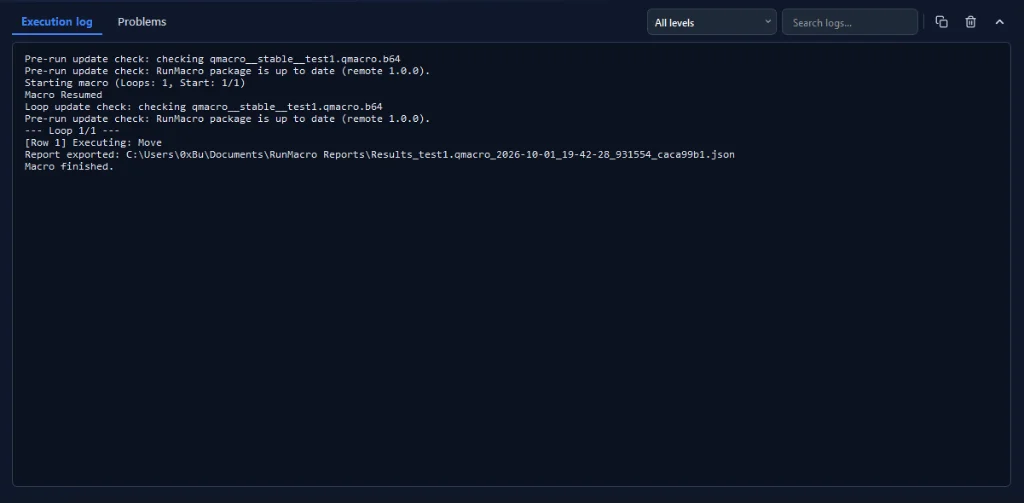This screenshot has width=1024, height=503.
Task: Click the 'Macro Resumed' log line
Action: (63, 95)
